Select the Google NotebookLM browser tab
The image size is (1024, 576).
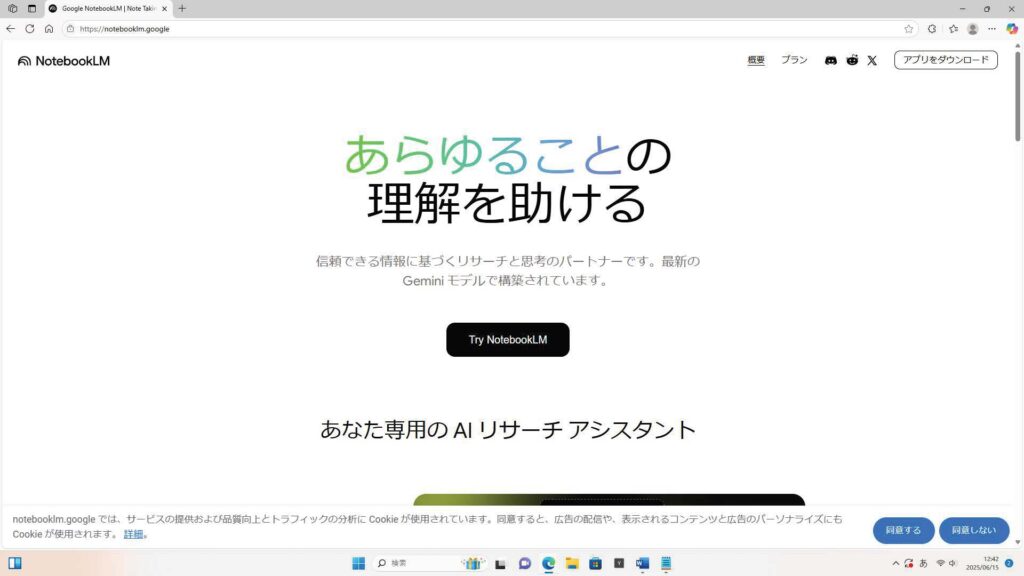108,8
